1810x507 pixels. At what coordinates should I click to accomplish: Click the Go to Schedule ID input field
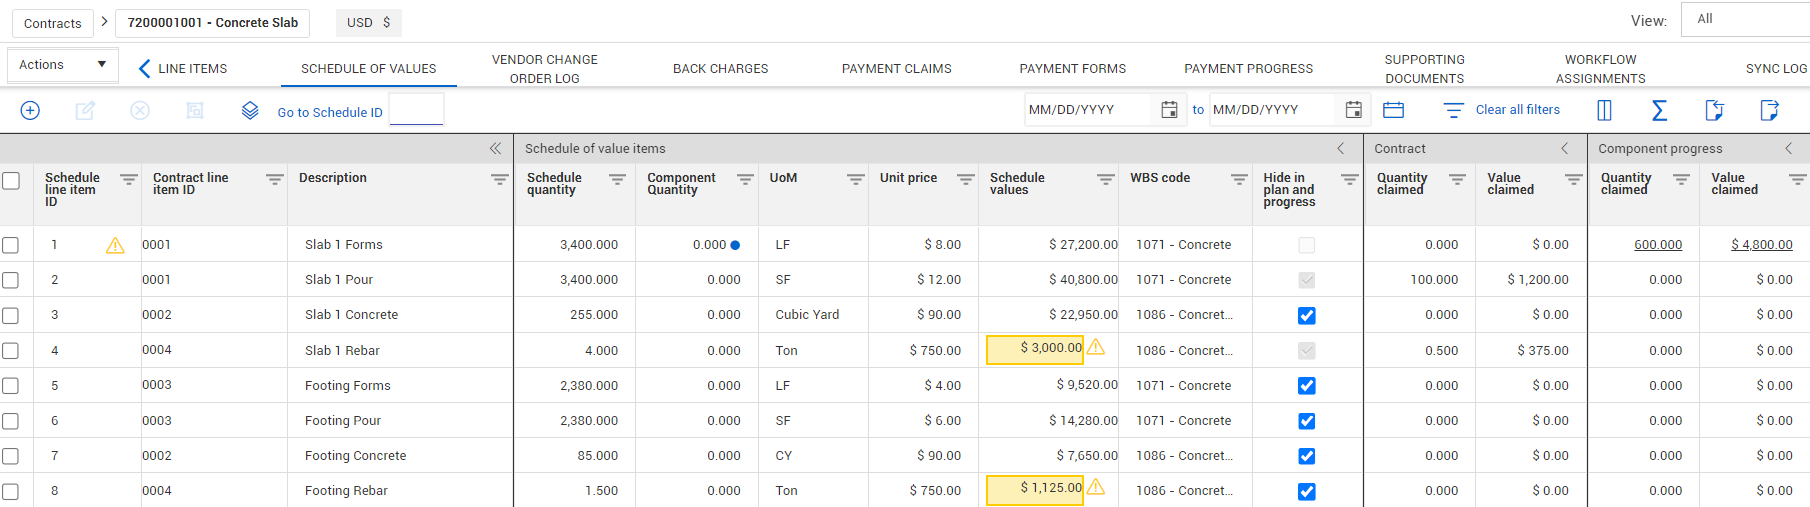point(416,110)
